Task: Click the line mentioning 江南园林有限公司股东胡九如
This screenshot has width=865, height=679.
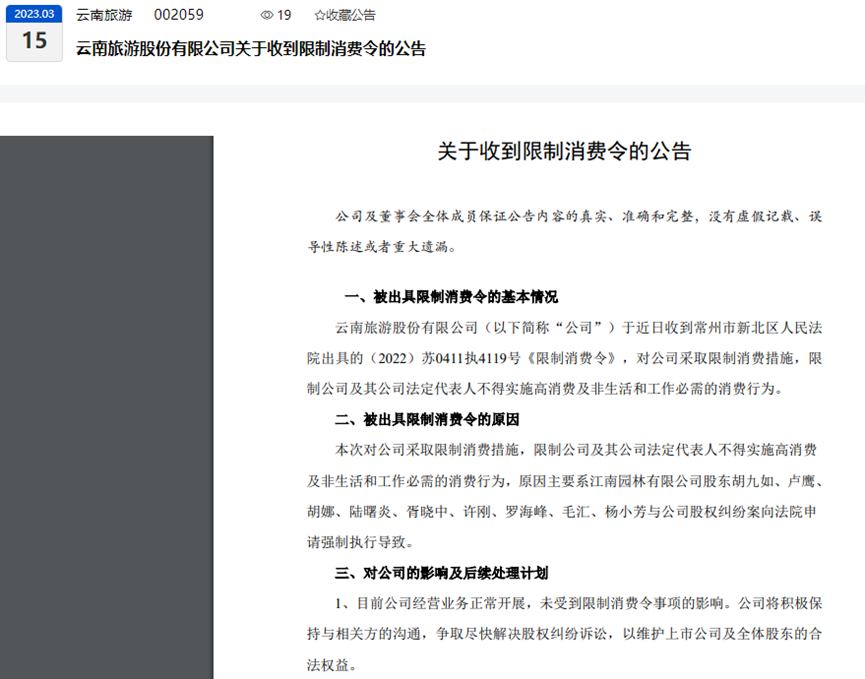Action: click(x=565, y=482)
